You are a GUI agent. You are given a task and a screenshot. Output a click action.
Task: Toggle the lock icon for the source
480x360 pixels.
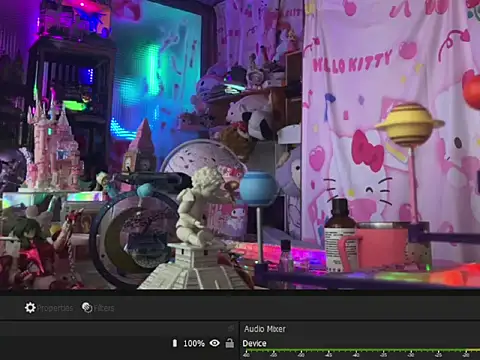click(x=230, y=343)
